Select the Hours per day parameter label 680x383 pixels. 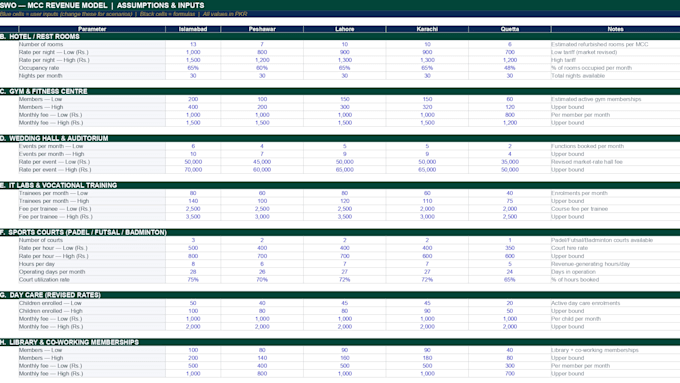click(x=37, y=264)
